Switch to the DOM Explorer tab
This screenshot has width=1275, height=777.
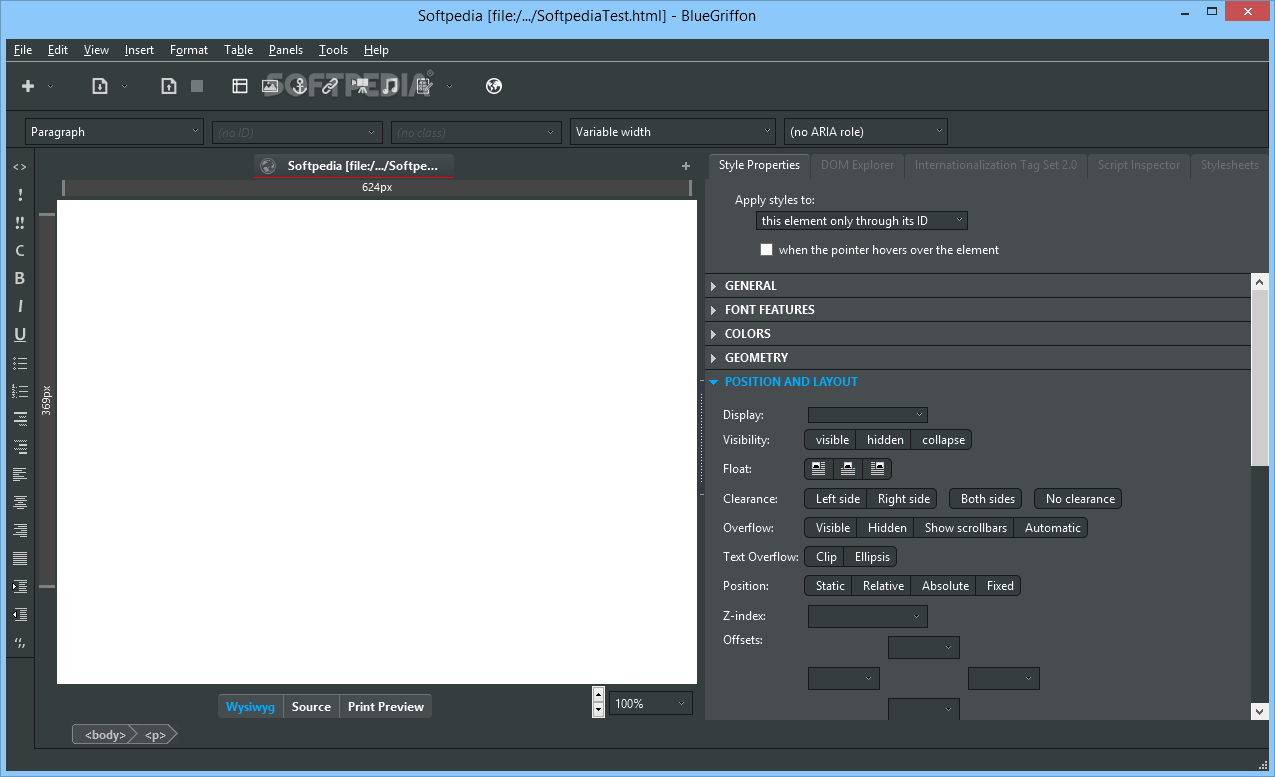[x=857, y=165]
